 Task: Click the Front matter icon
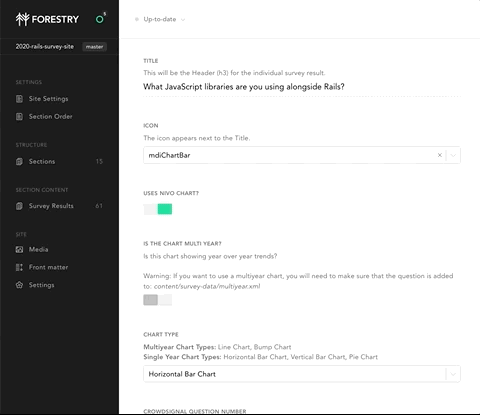pyautogui.click(x=19, y=267)
